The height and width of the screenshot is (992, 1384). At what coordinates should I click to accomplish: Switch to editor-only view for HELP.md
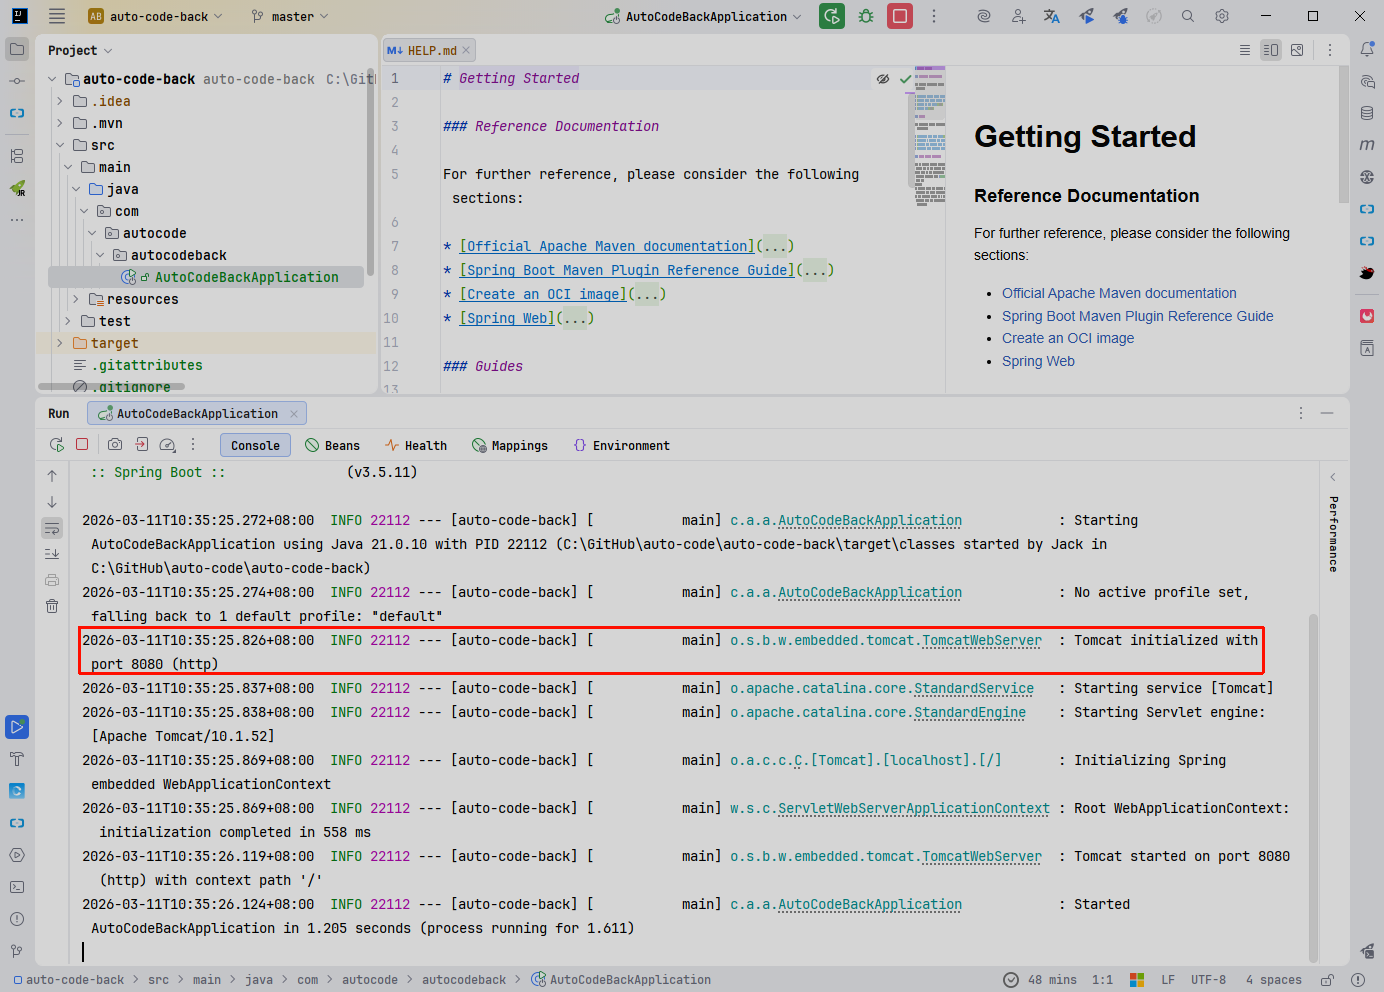point(1245,50)
